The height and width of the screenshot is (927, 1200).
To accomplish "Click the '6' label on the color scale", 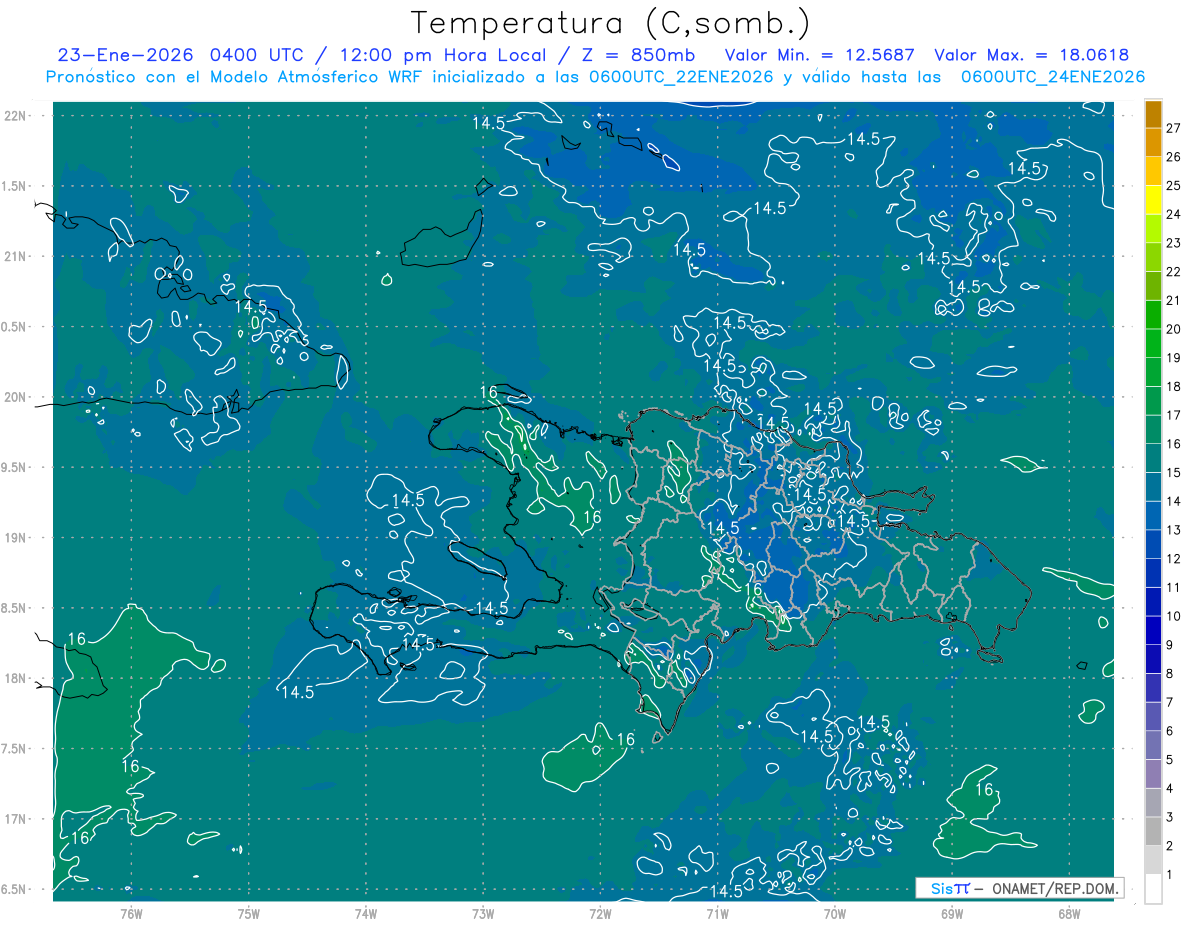I will click(1170, 731).
